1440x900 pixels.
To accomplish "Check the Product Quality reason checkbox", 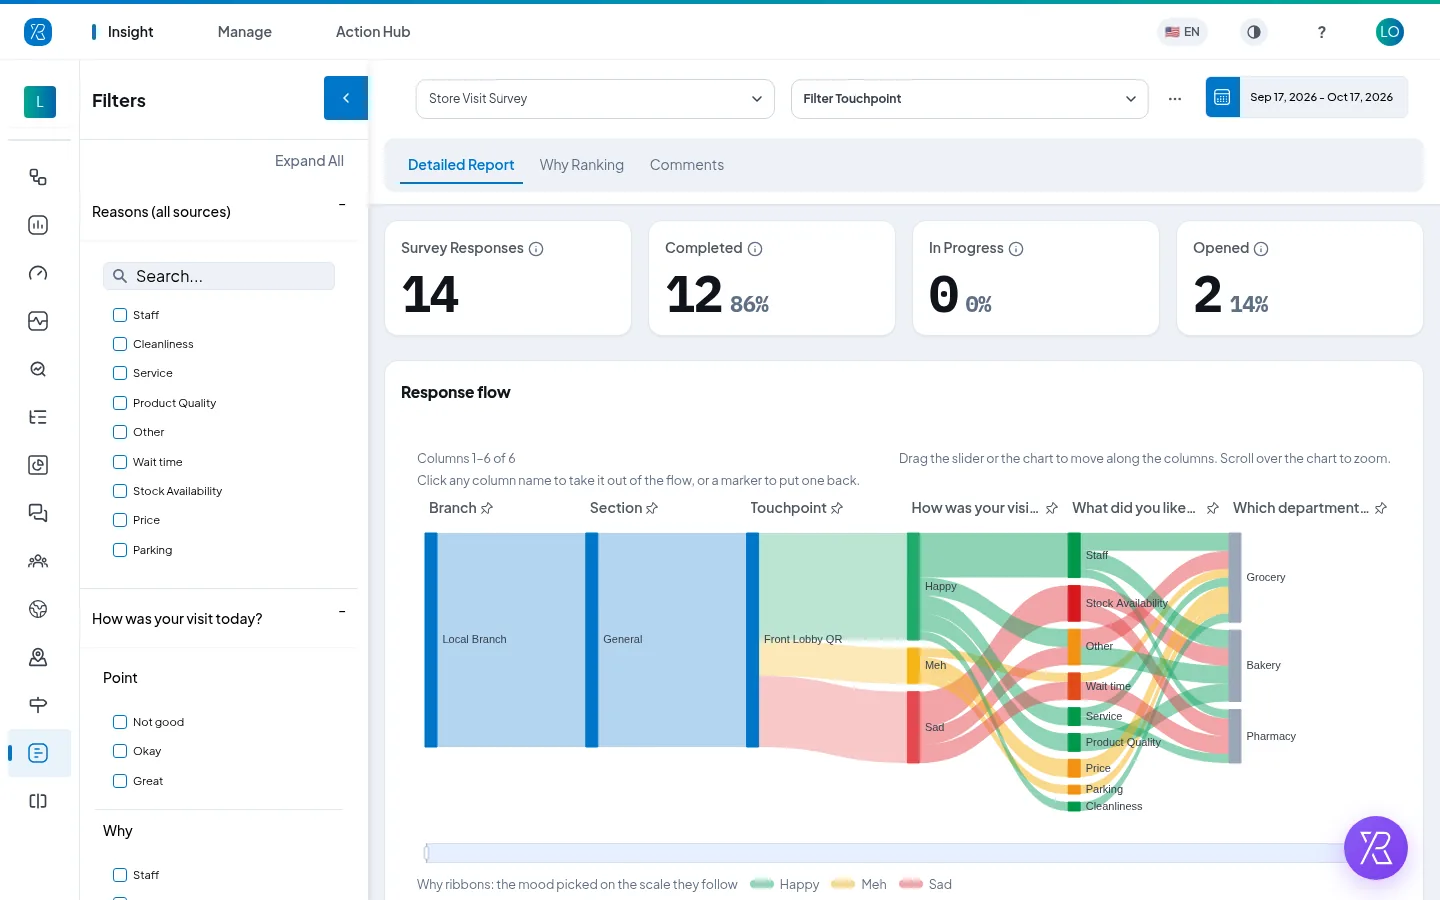I will pyautogui.click(x=120, y=403).
